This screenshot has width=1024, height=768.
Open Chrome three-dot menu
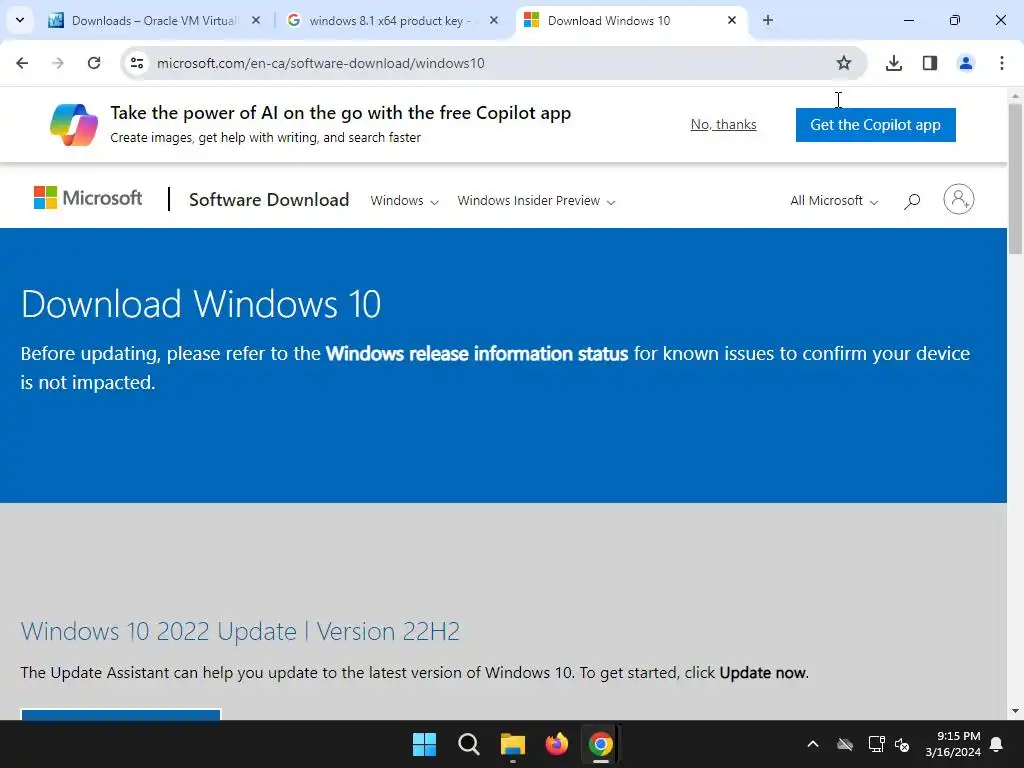pos(1002,63)
